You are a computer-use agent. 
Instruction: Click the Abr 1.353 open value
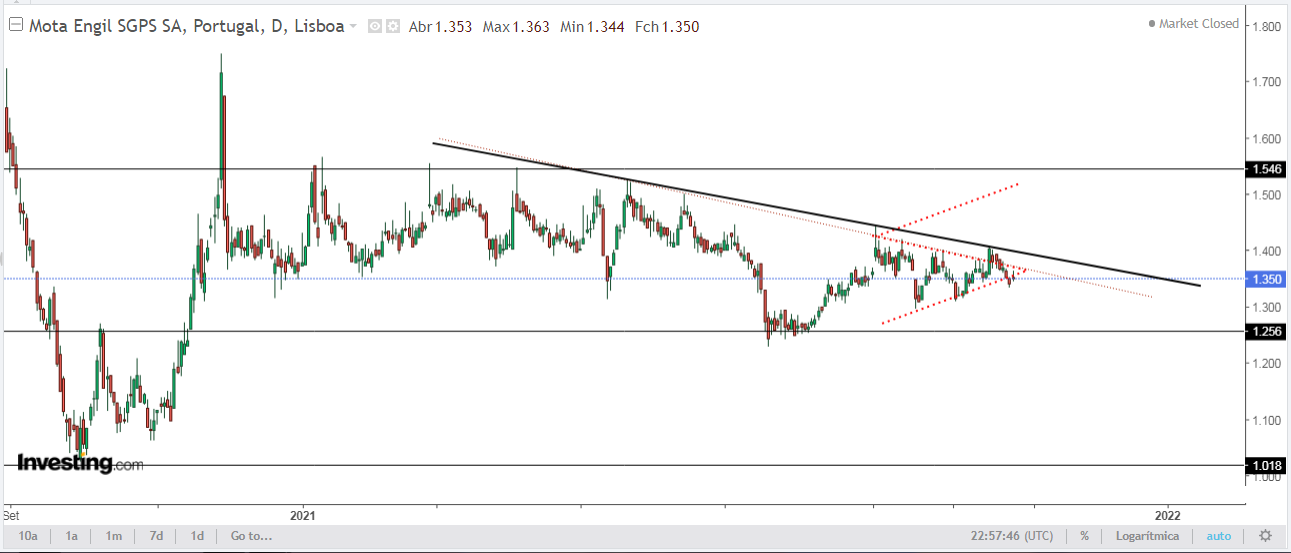(441, 27)
